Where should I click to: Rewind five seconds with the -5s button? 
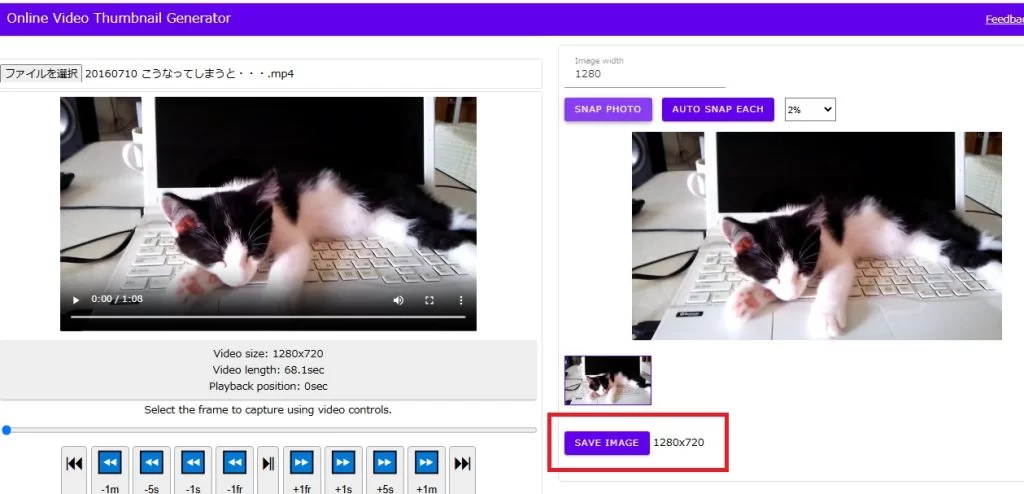pyautogui.click(x=152, y=470)
